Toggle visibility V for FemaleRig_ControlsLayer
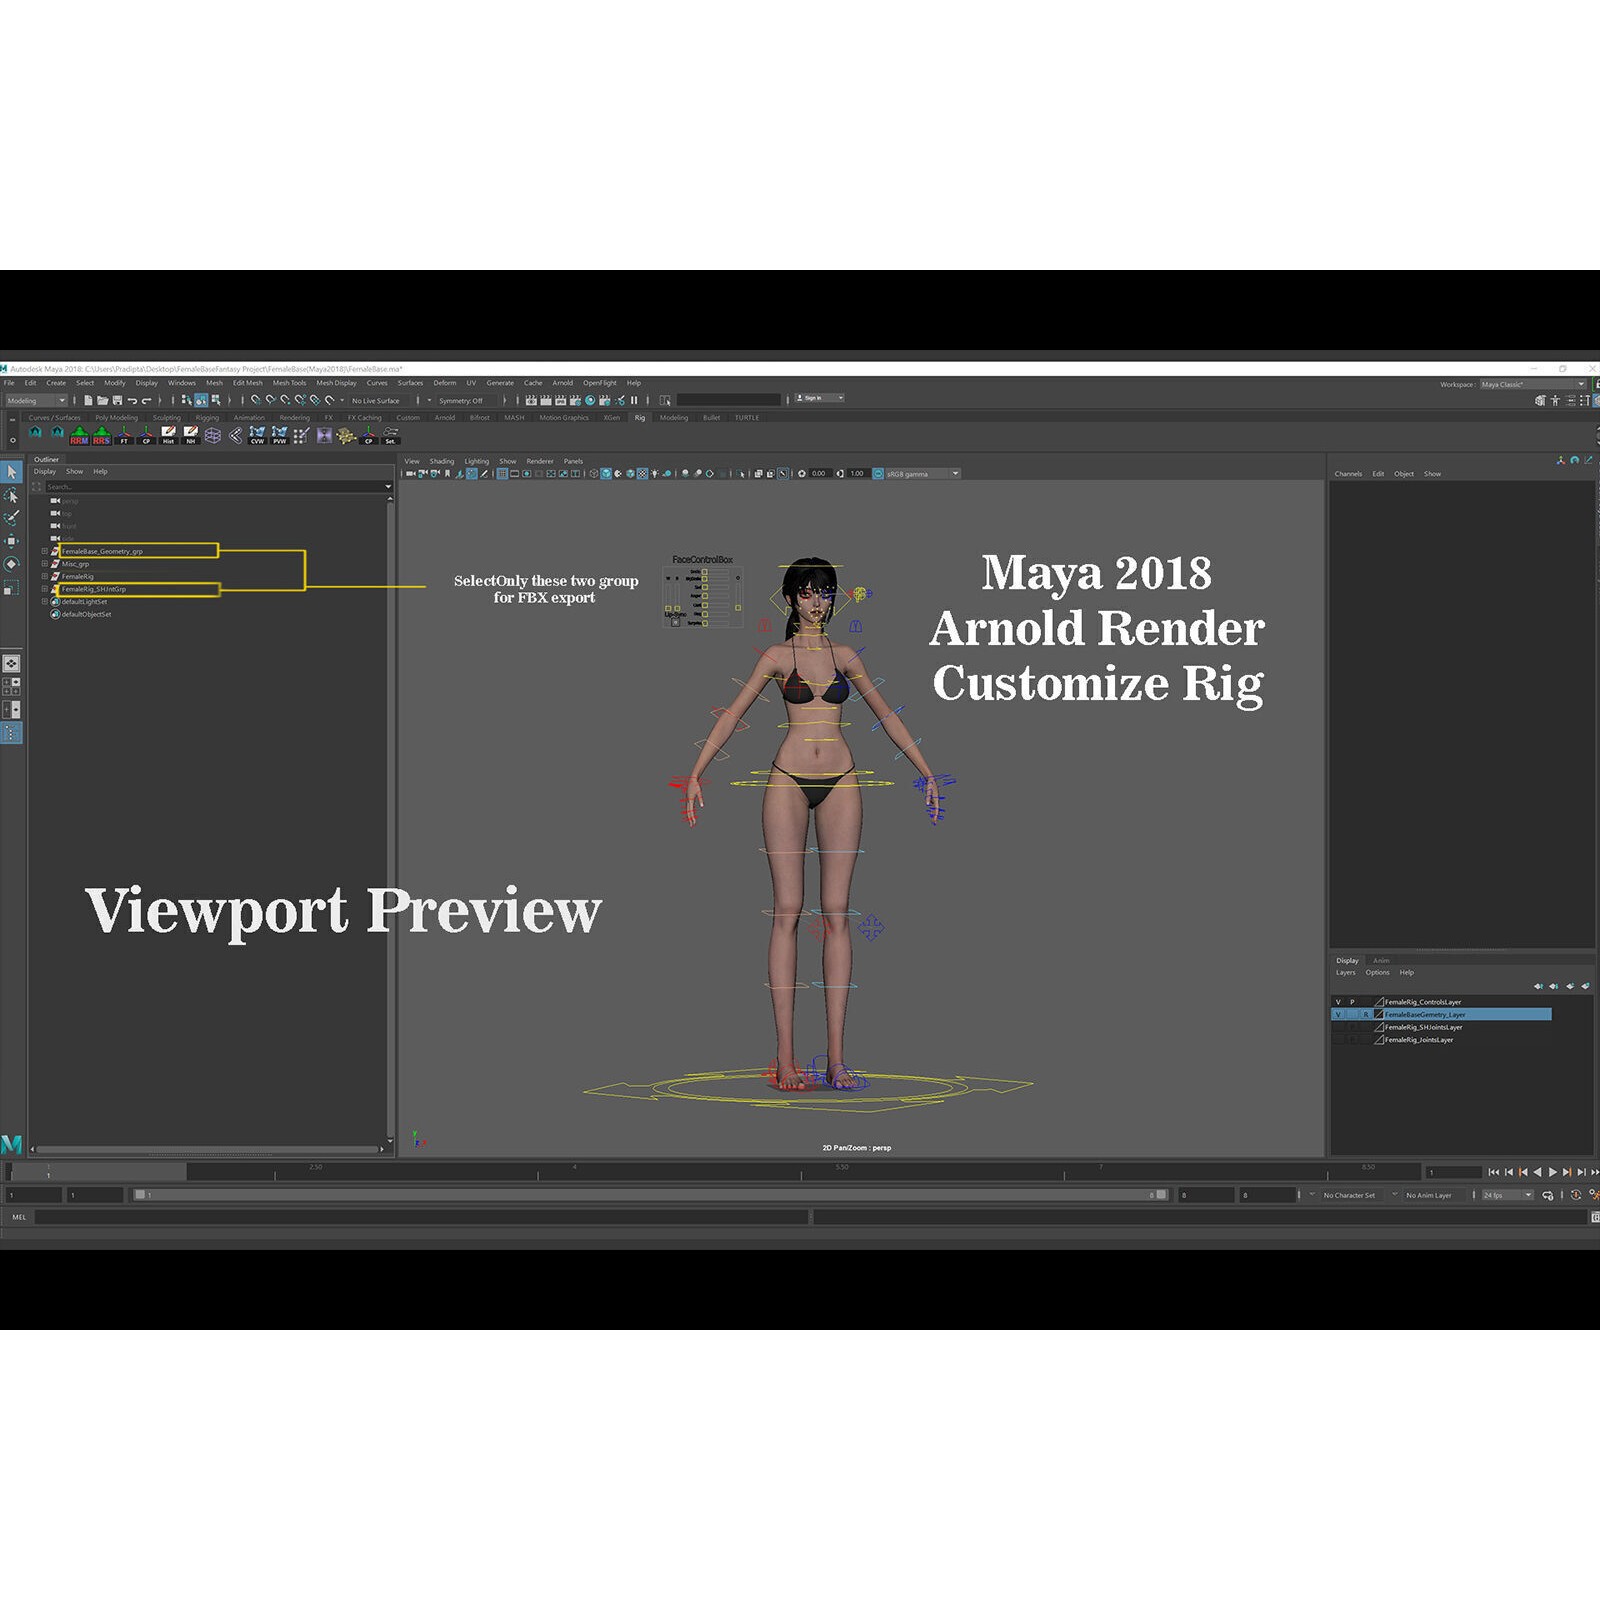1600x1600 pixels. (x=1338, y=1002)
